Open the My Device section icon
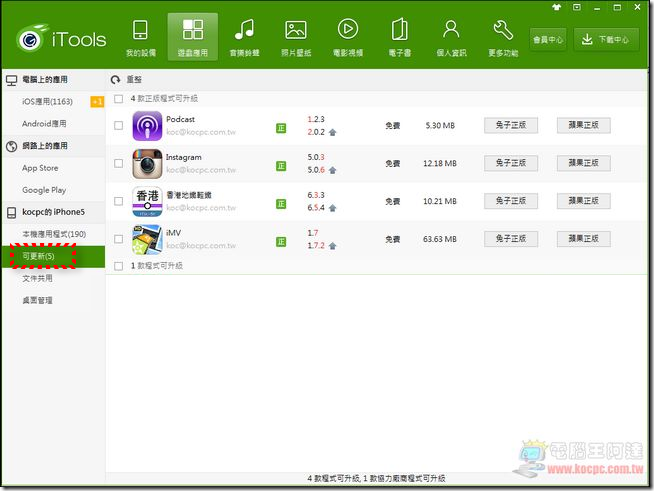 tap(141, 30)
